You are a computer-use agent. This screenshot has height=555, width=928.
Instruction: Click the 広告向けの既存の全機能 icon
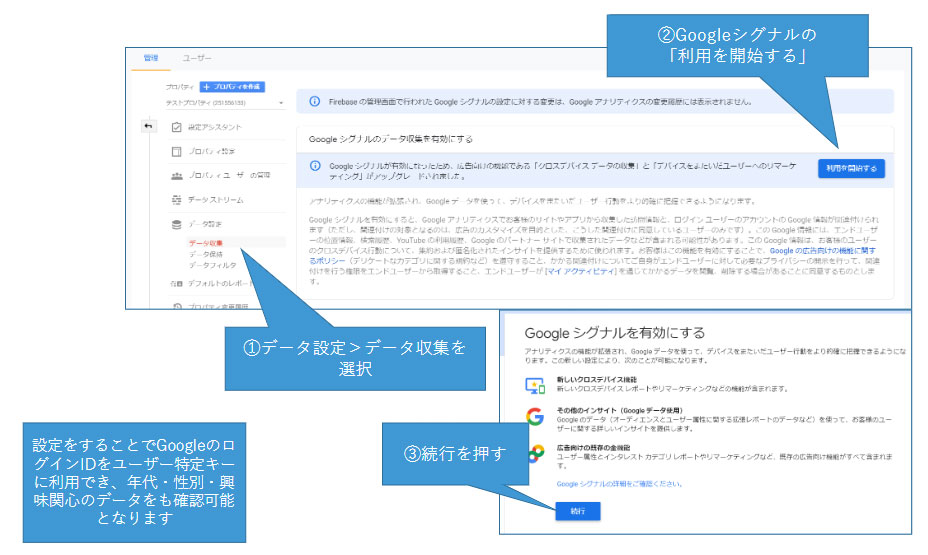point(536,453)
